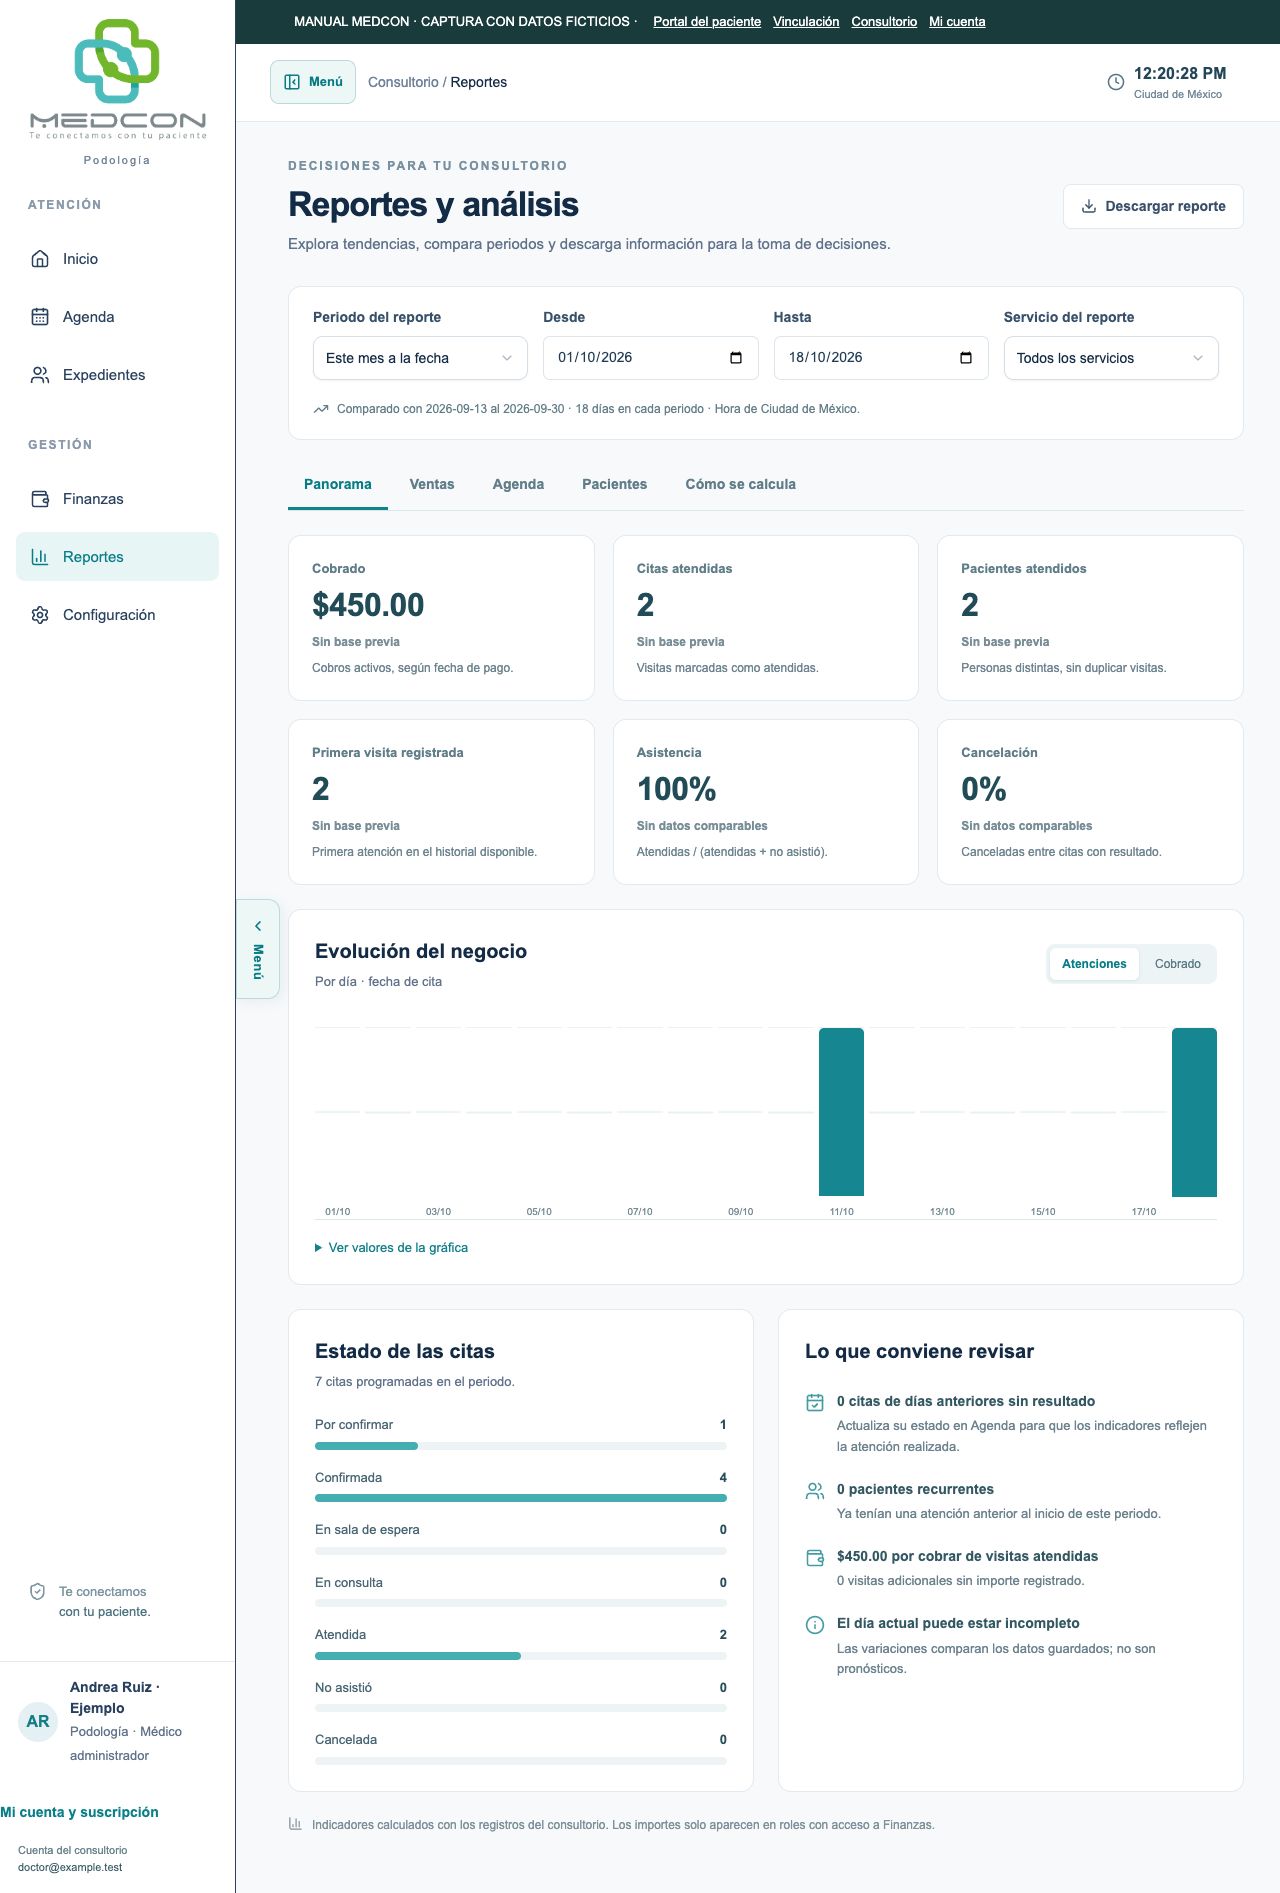This screenshot has width=1280, height=1893.
Task: Click the Consultorio breadcrumb
Action: click(x=403, y=82)
